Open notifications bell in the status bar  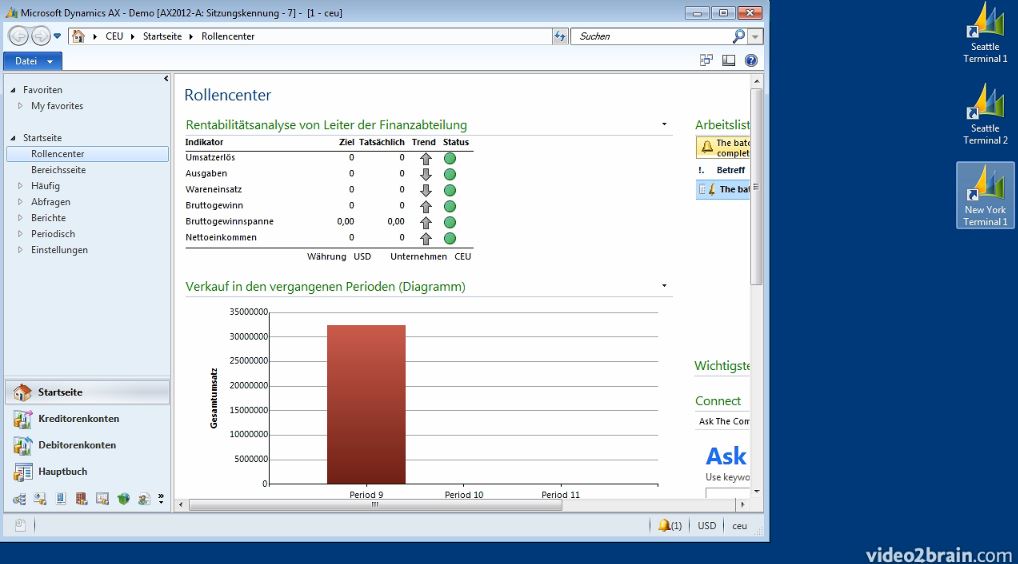click(670, 526)
